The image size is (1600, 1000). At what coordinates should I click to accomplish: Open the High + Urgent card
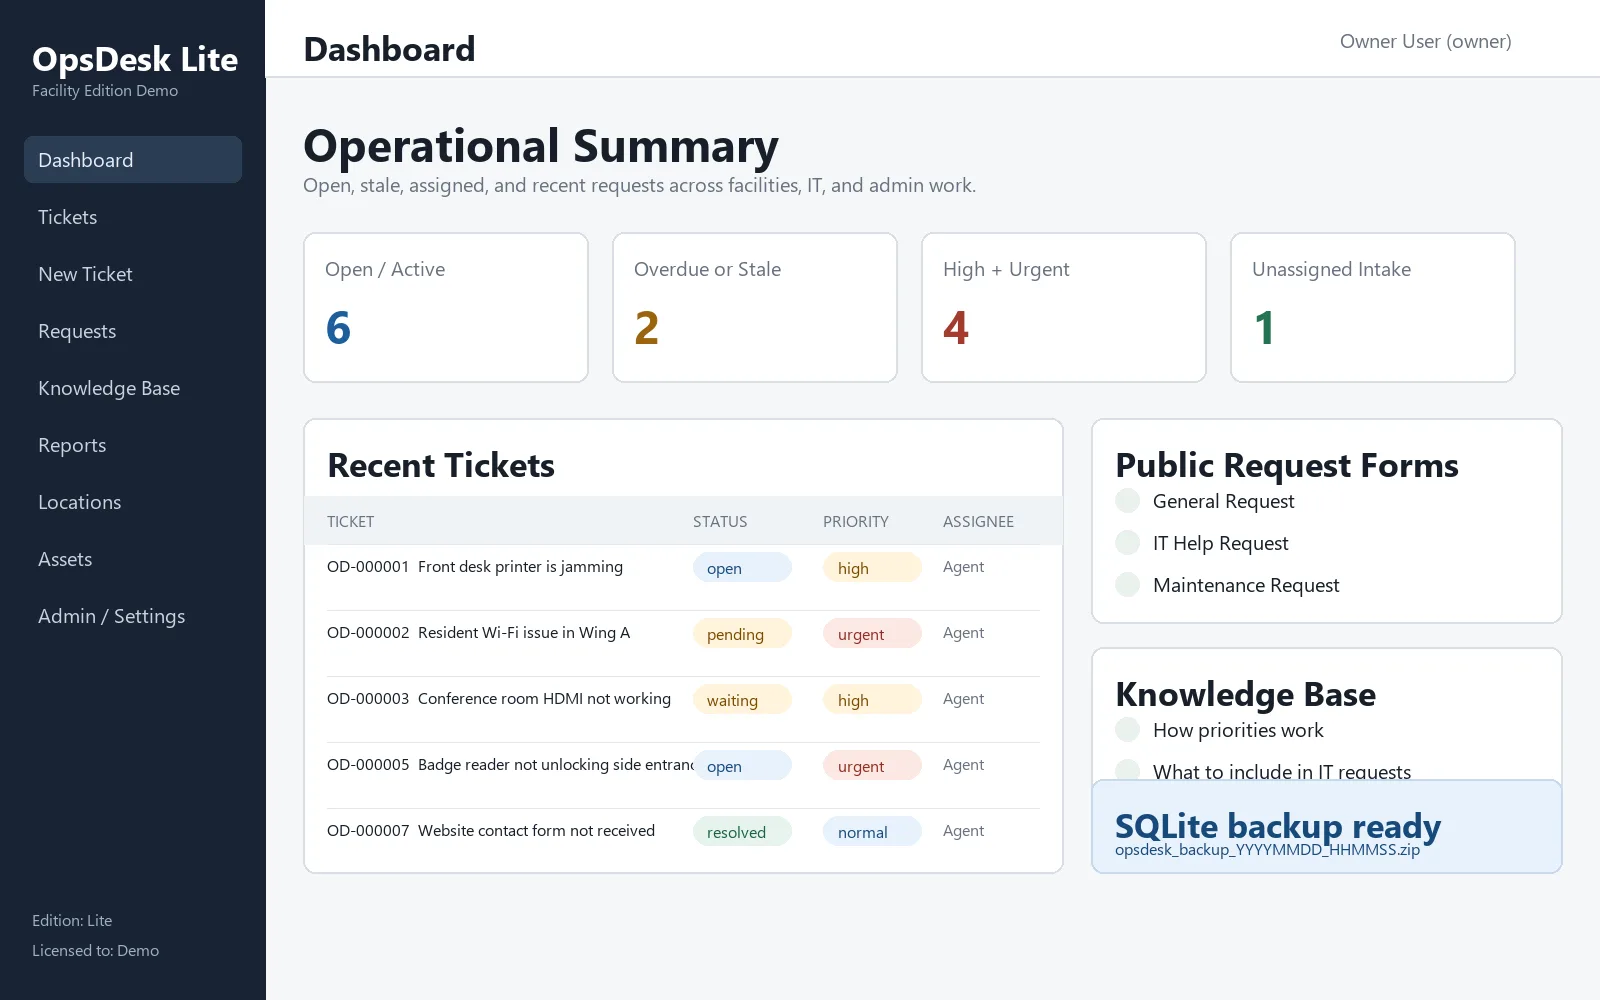click(1064, 307)
